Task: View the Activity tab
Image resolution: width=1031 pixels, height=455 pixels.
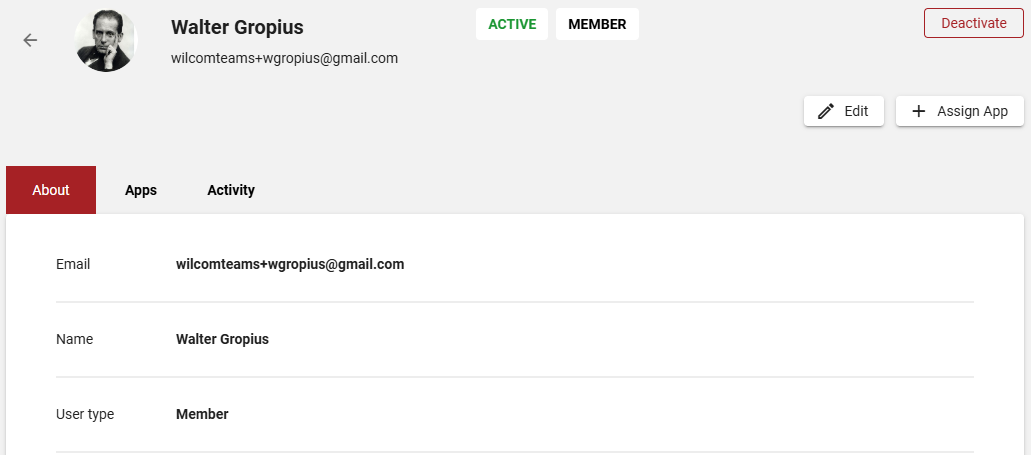Action: (231, 190)
